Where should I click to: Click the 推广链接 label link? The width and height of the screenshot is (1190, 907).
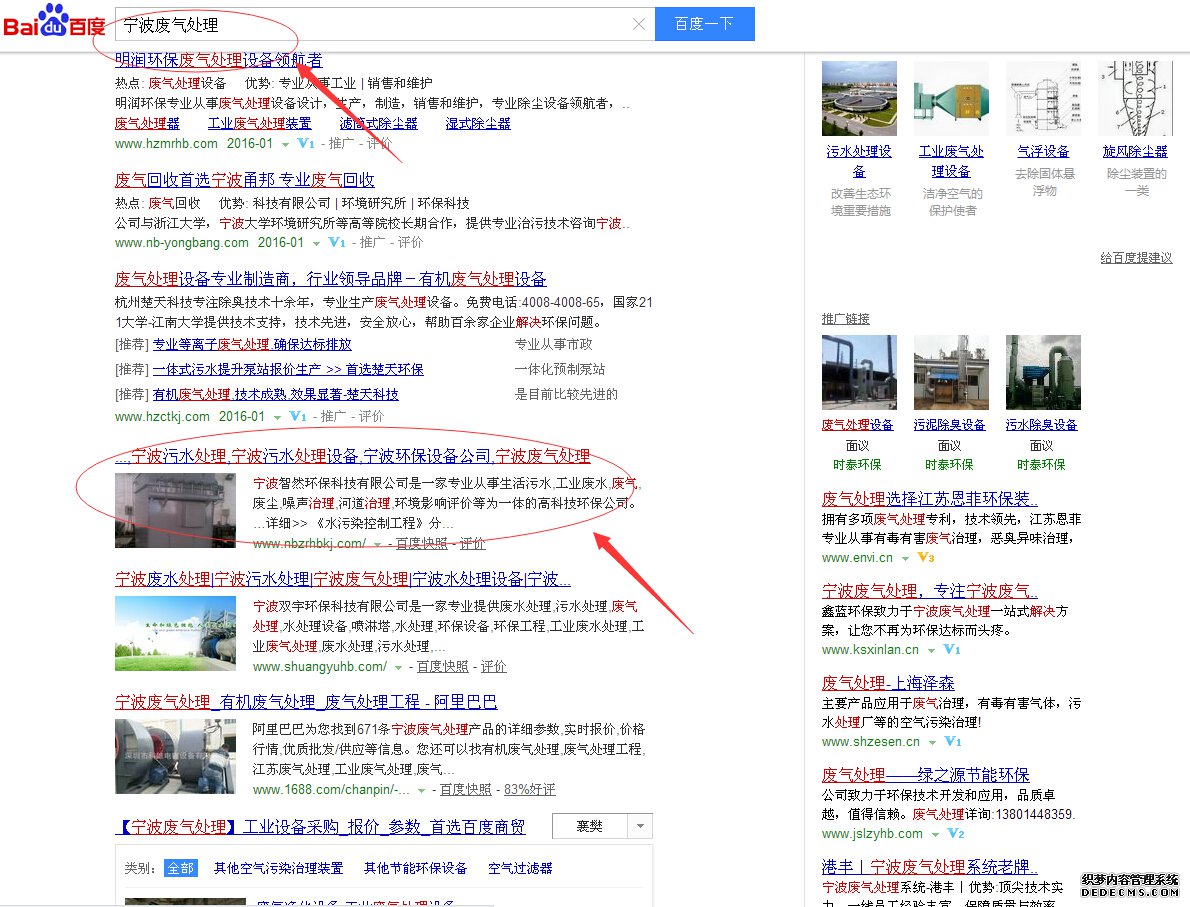(845, 319)
